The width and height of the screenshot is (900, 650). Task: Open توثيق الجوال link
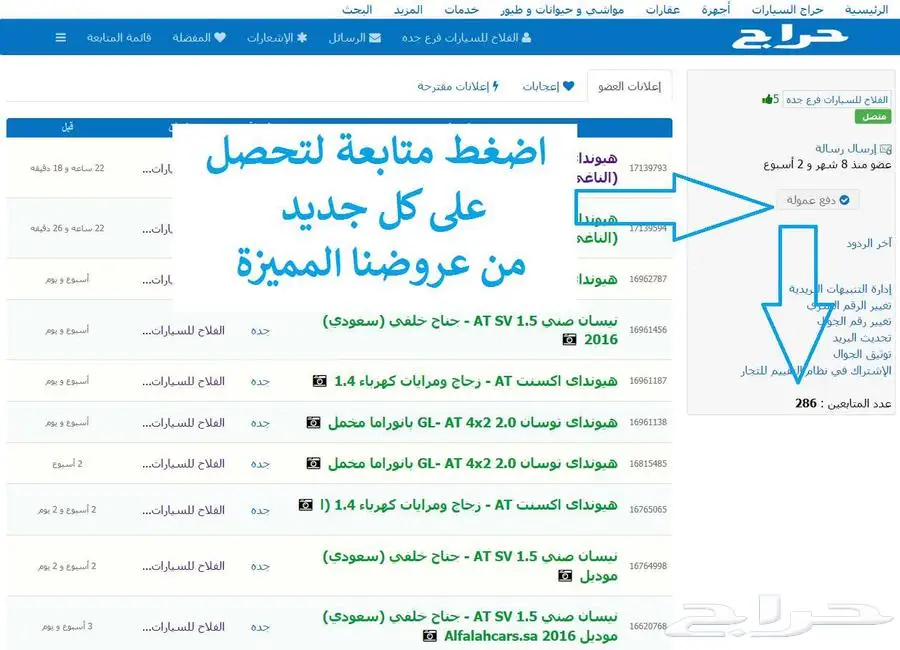(862, 354)
